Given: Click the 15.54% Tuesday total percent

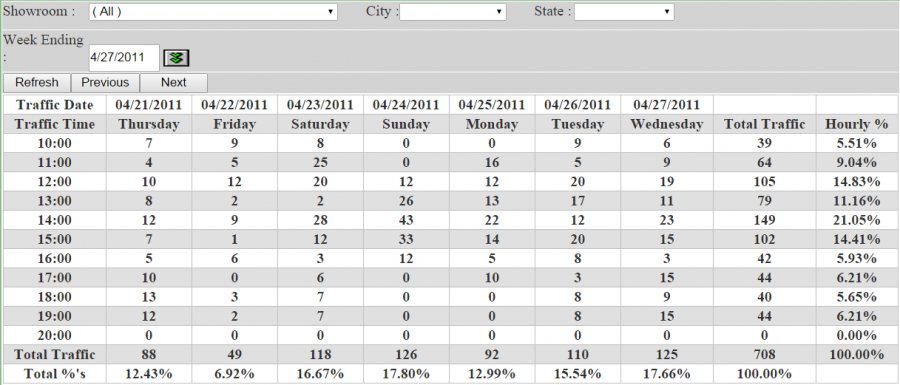Looking at the screenshot, I should pos(577,374).
